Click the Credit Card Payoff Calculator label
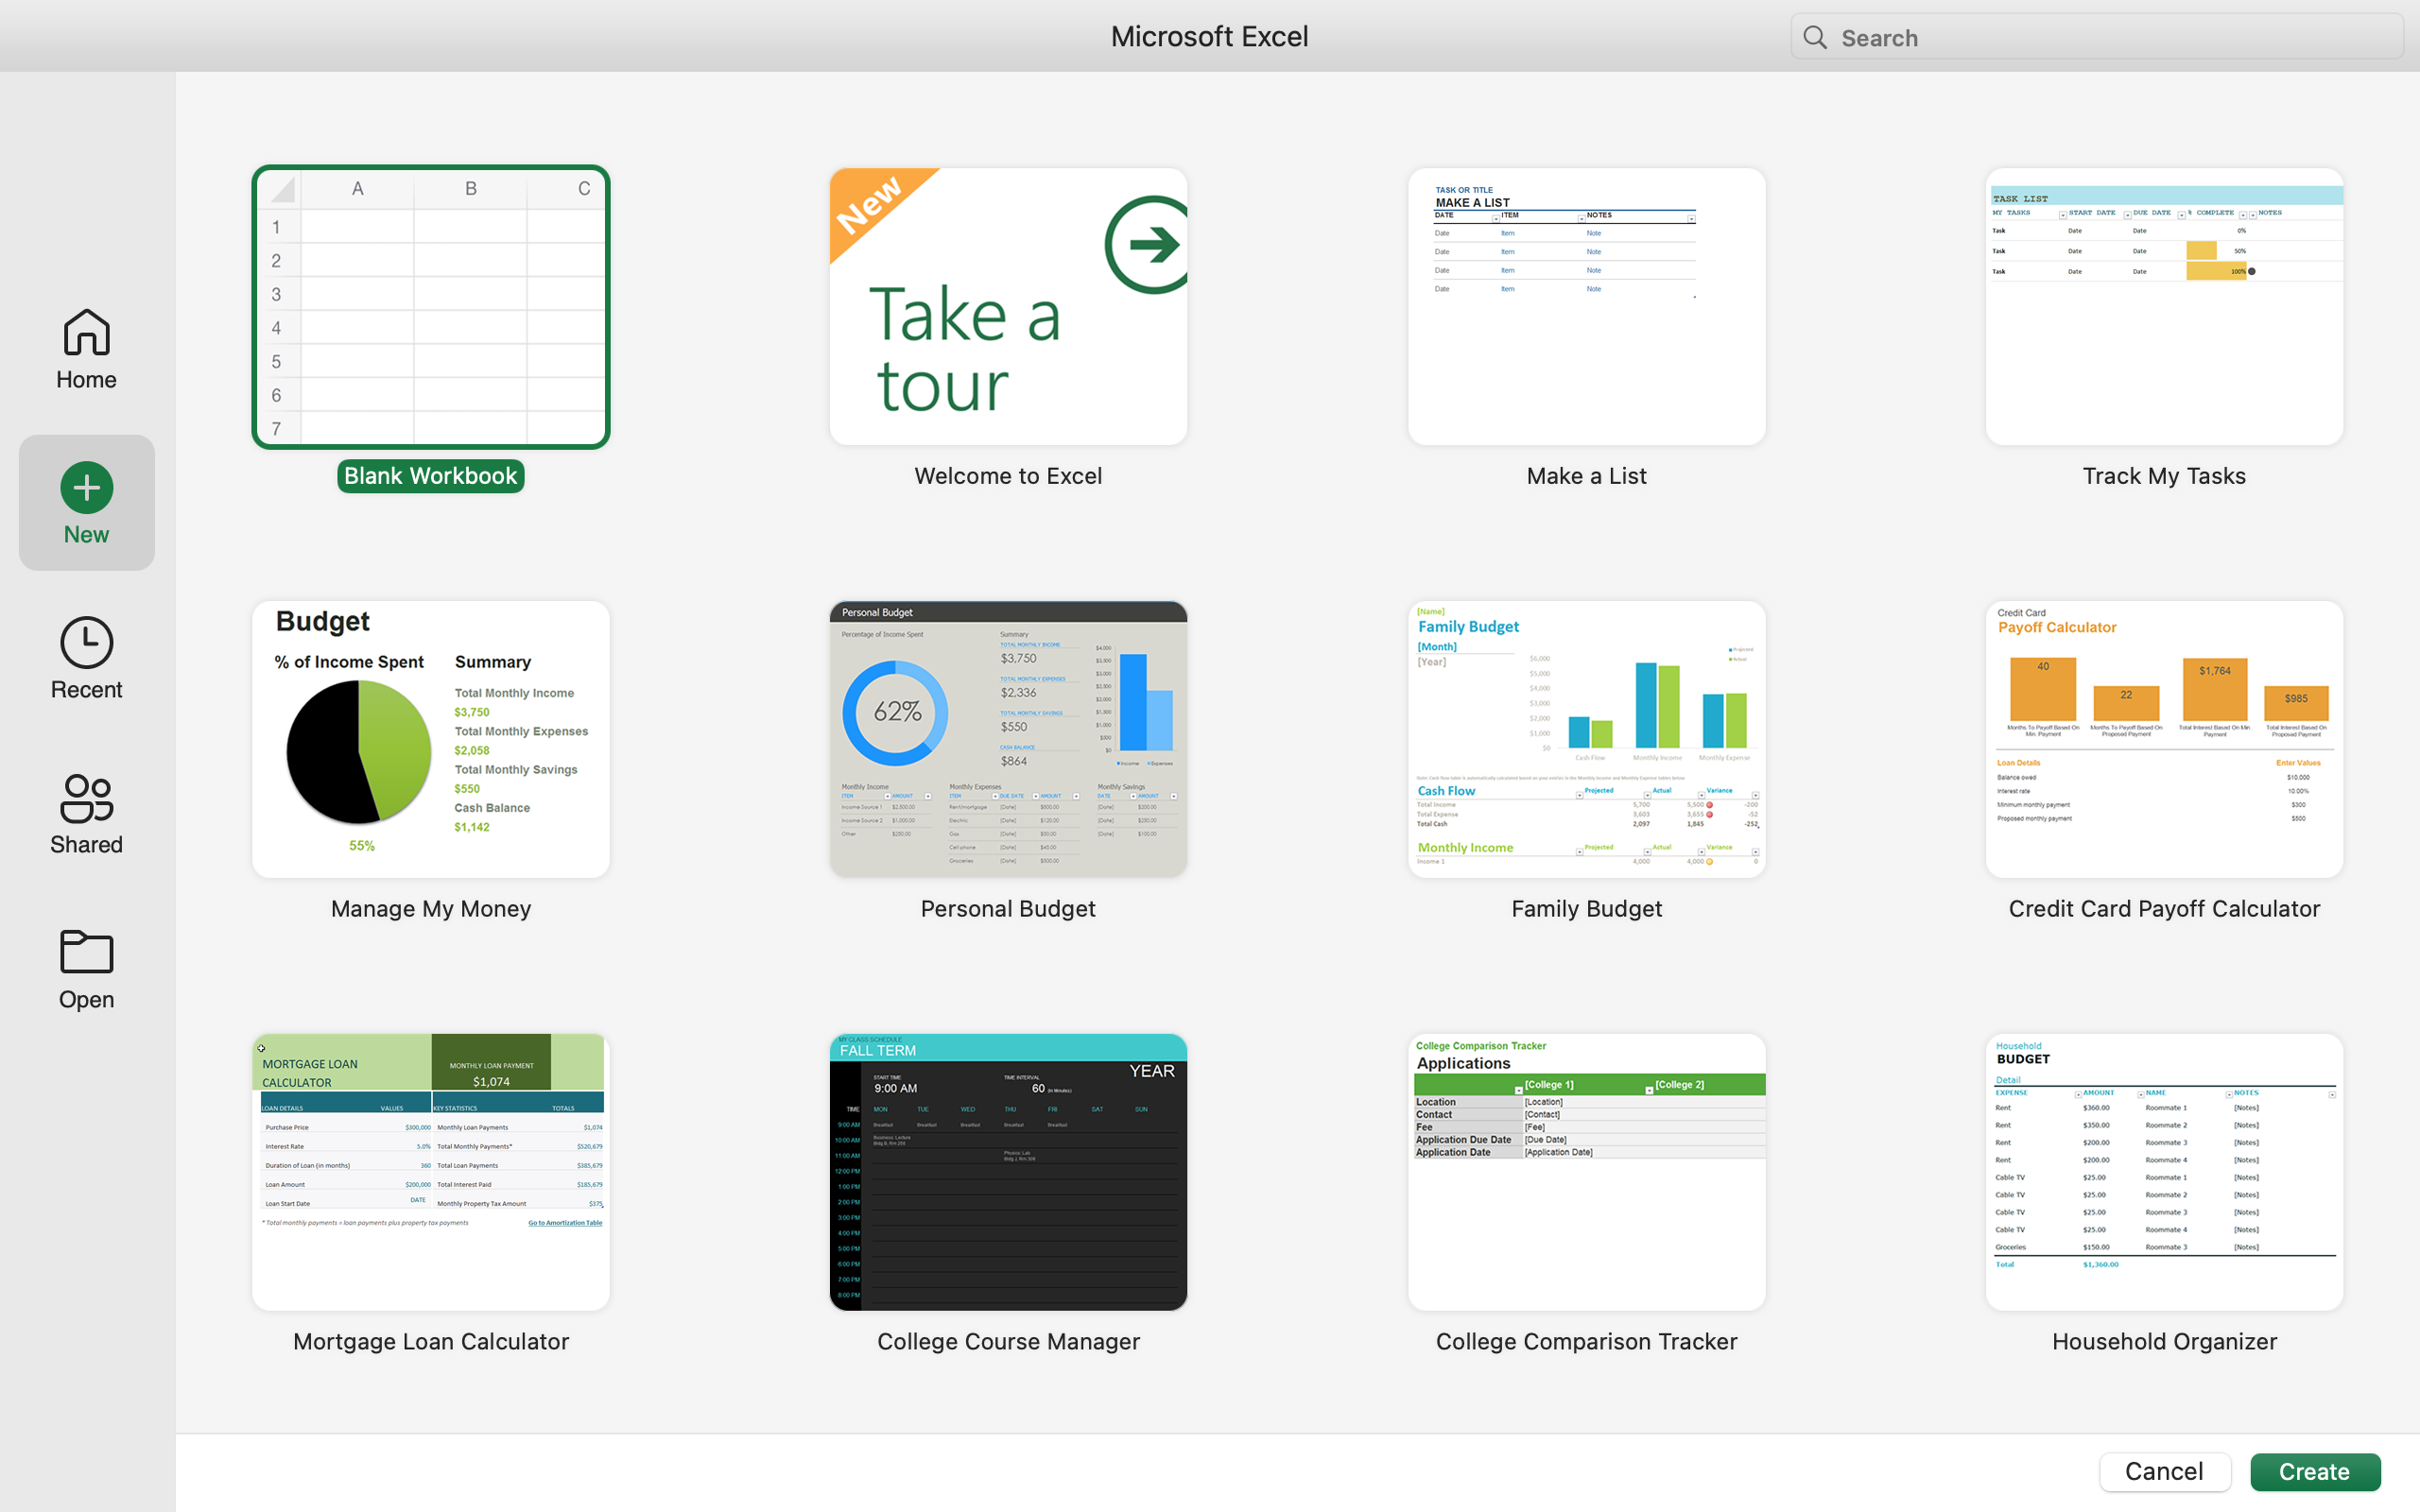Viewport: 2420px width, 1512px height. (2164, 909)
